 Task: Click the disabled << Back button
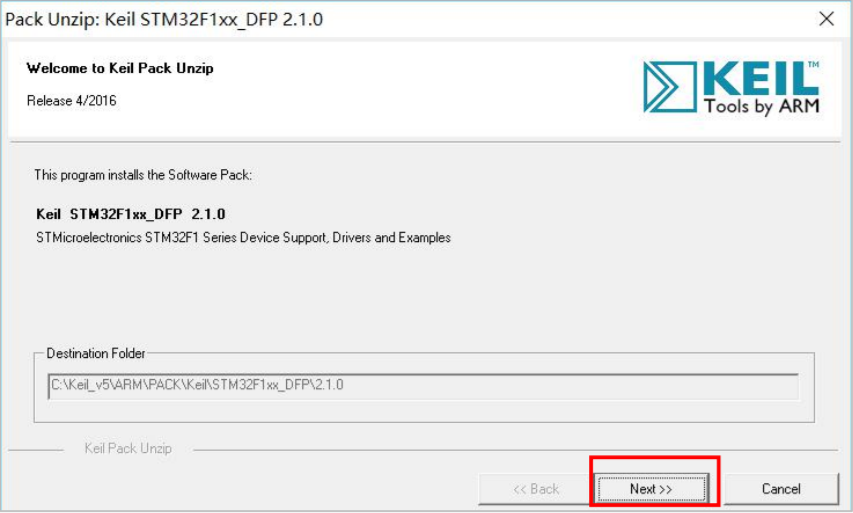coord(536,489)
